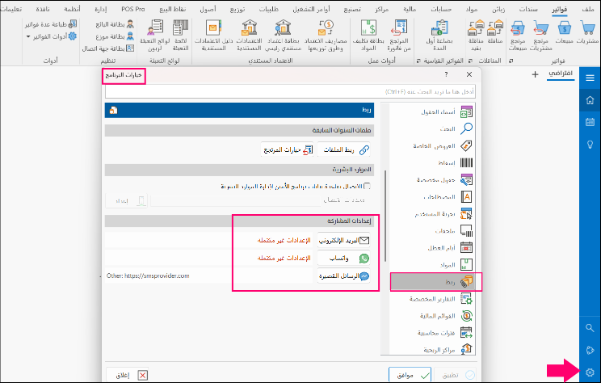The height and width of the screenshot is (383, 601).
Task: Click خيارات الترفيع button
Action: [x=287, y=150]
